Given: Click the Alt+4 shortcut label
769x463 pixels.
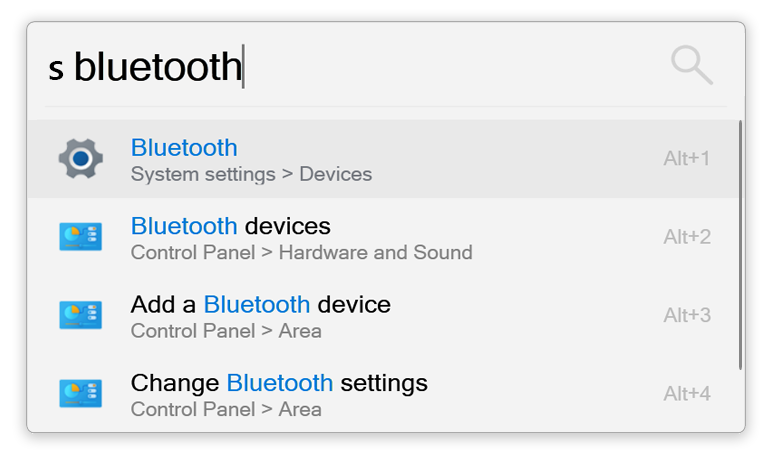Looking at the screenshot, I should [686, 393].
